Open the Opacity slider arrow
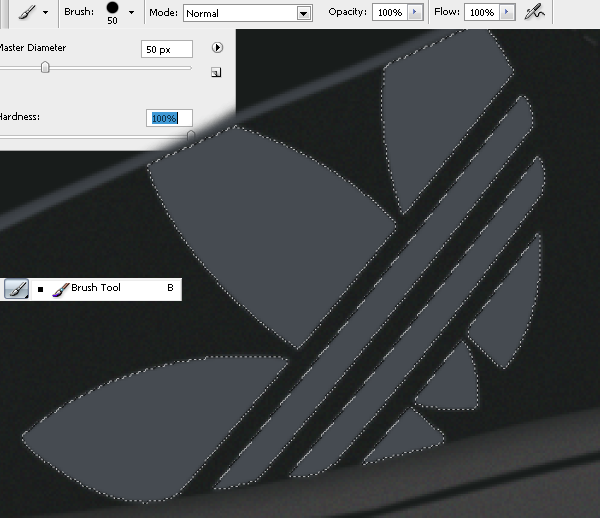 [x=414, y=13]
